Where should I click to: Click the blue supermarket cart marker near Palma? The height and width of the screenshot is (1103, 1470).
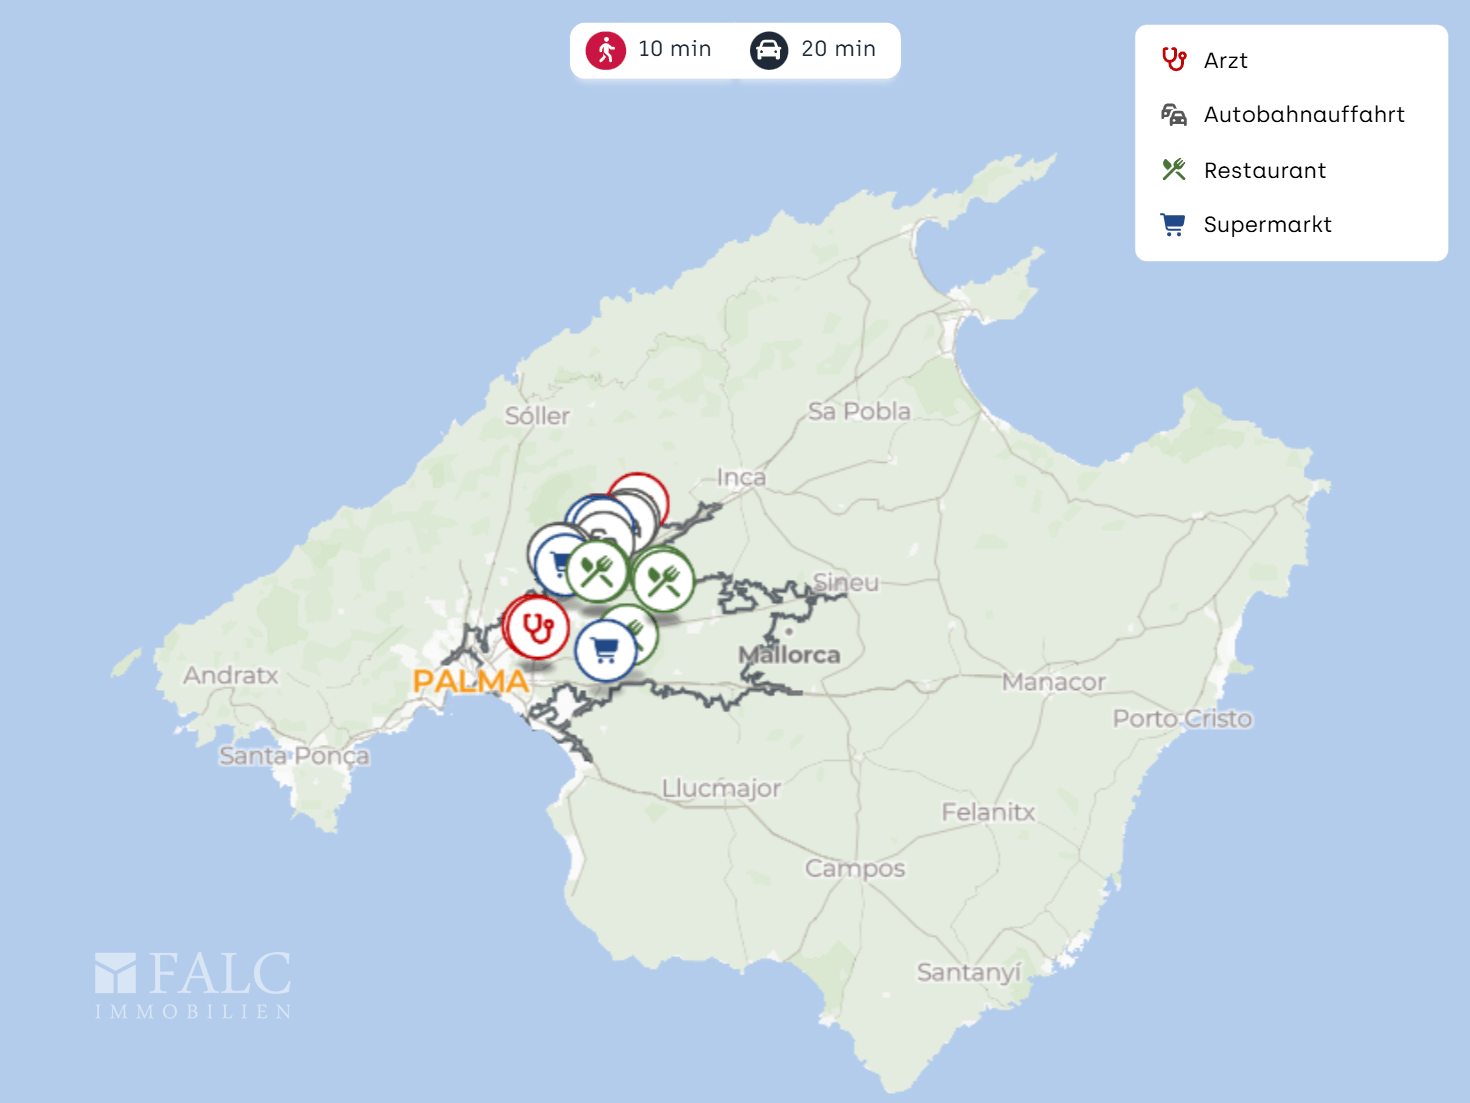pyautogui.click(x=605, y=651)
